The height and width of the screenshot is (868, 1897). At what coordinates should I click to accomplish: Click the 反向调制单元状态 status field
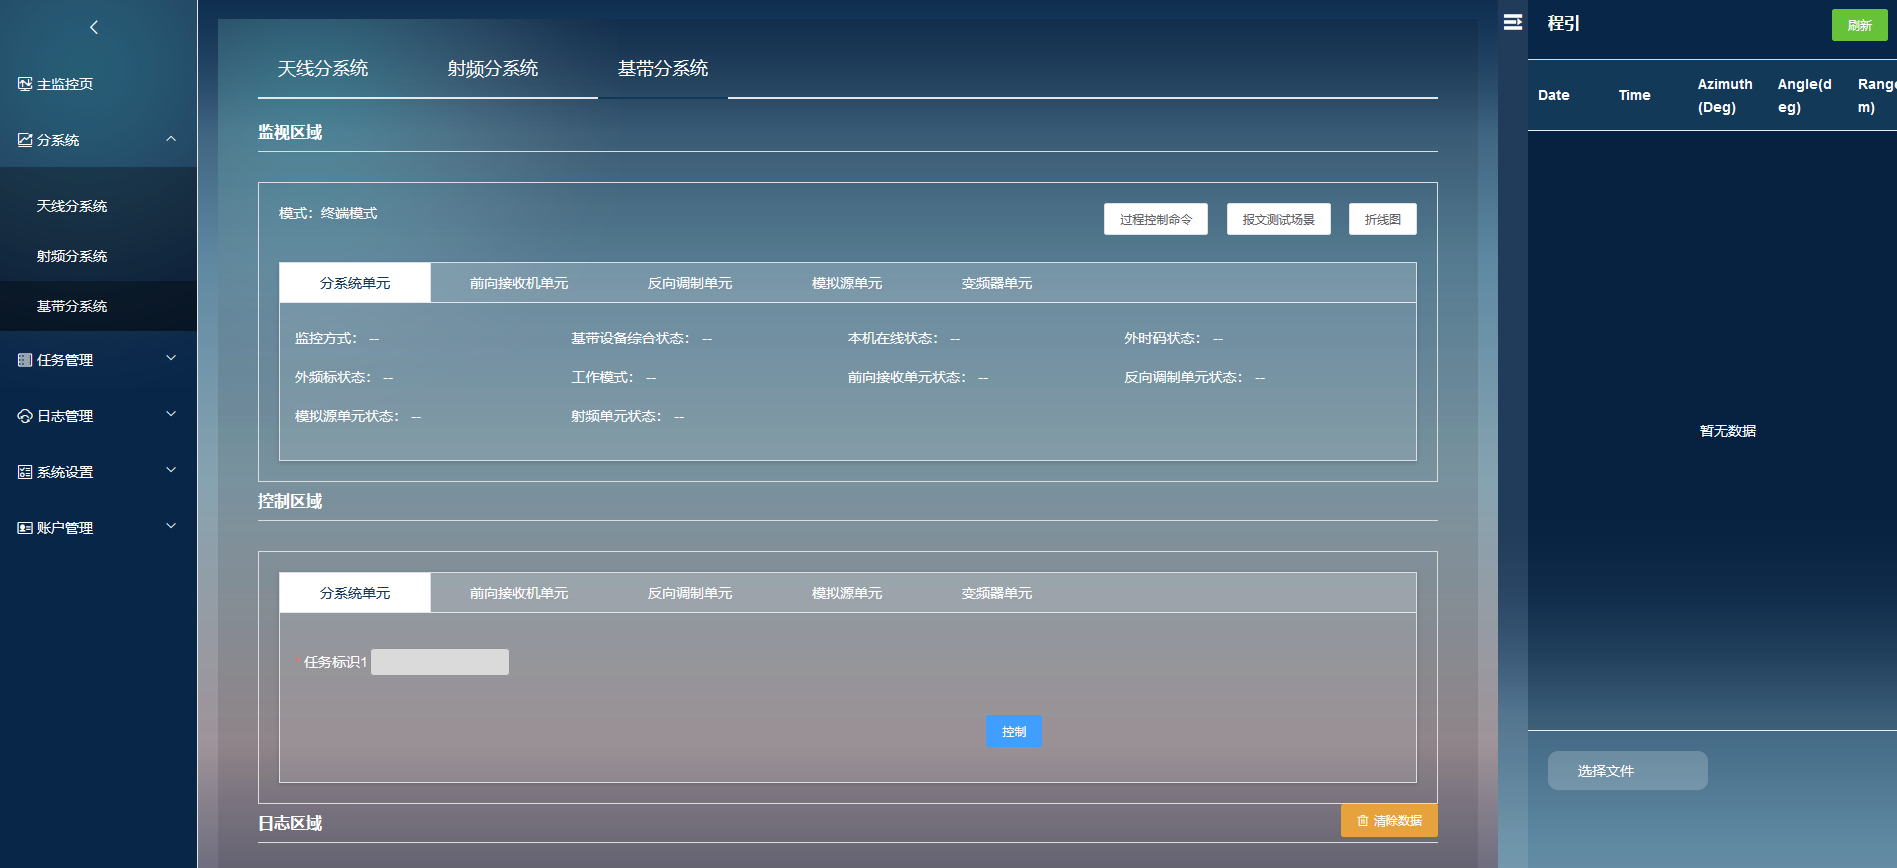1194,377
